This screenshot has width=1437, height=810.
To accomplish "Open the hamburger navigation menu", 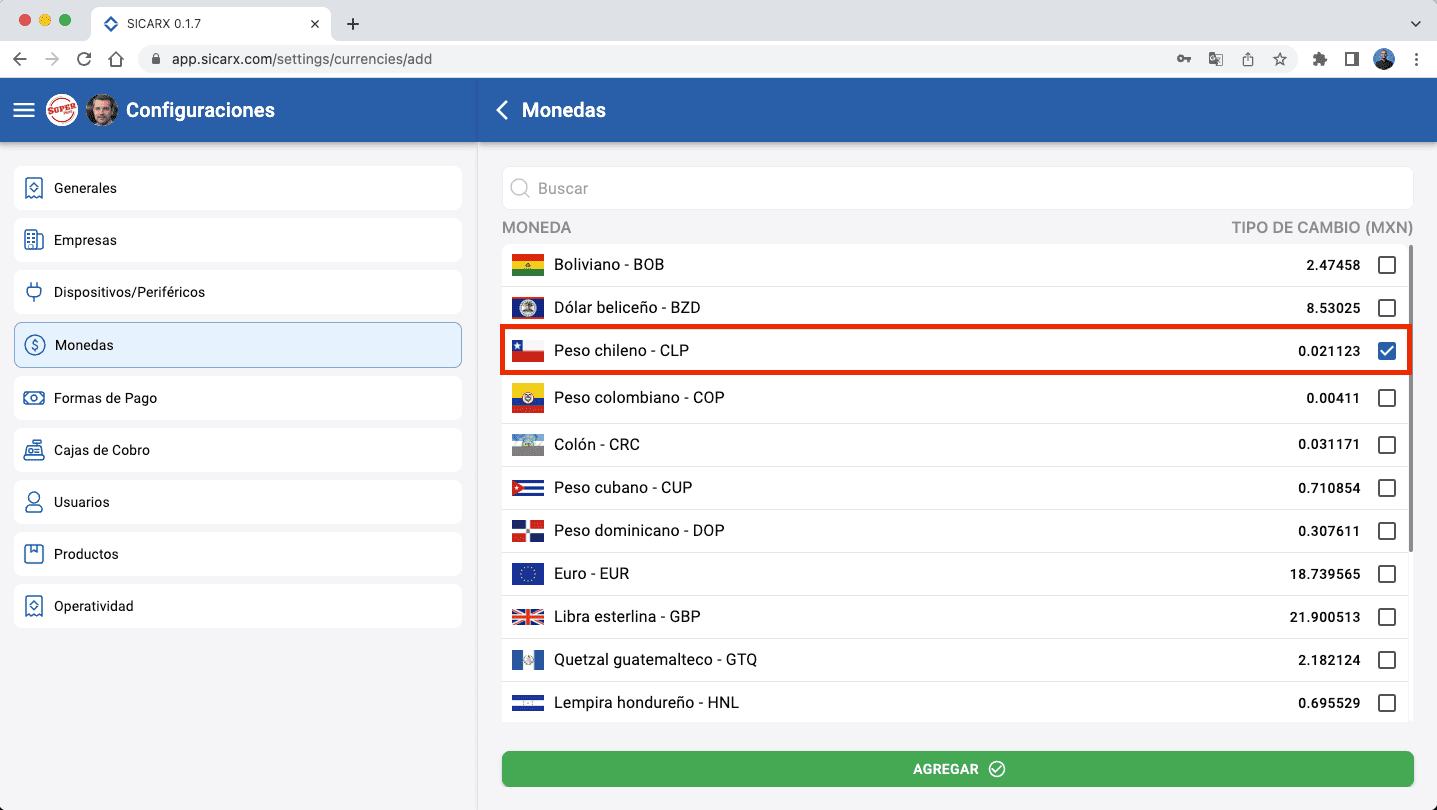I will pos(23,110).
